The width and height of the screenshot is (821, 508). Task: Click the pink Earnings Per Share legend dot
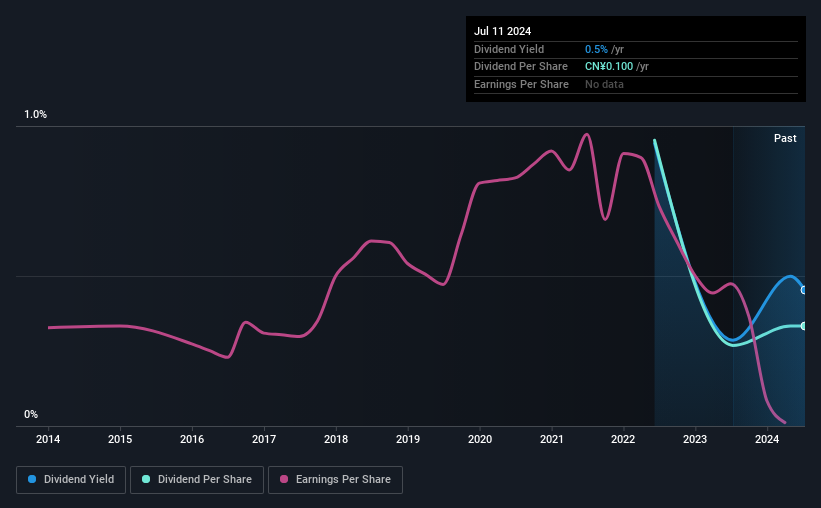tap(284, 479)
